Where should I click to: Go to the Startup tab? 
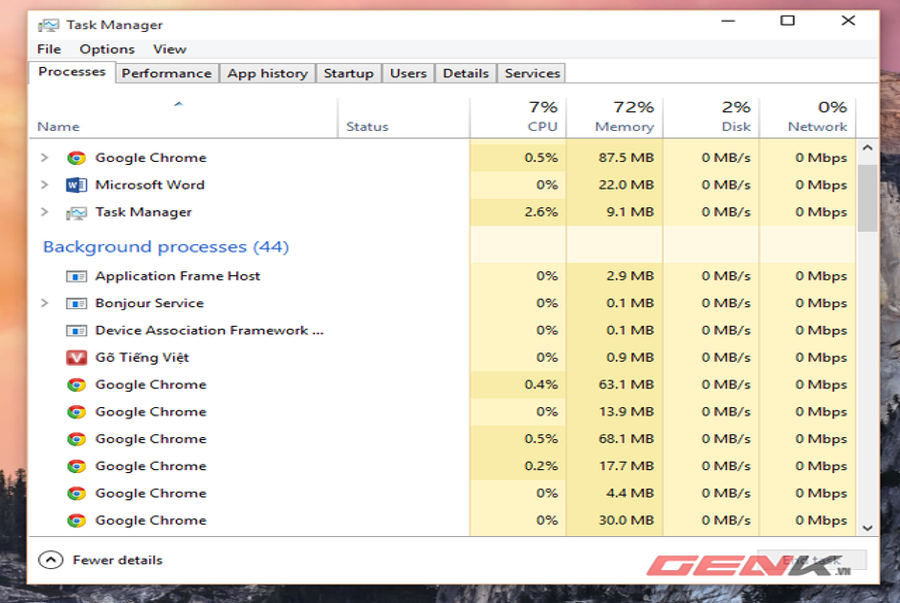(348, 73)
